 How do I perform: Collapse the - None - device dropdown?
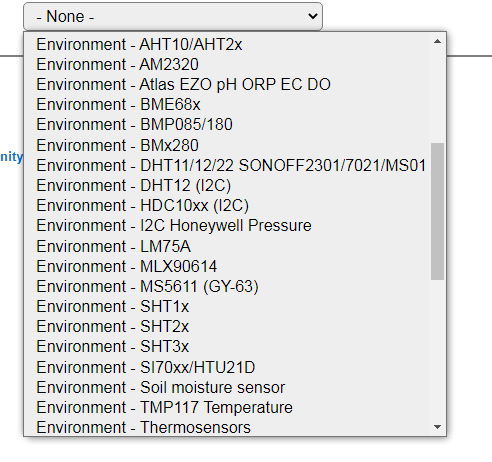(x=173, y=16)
